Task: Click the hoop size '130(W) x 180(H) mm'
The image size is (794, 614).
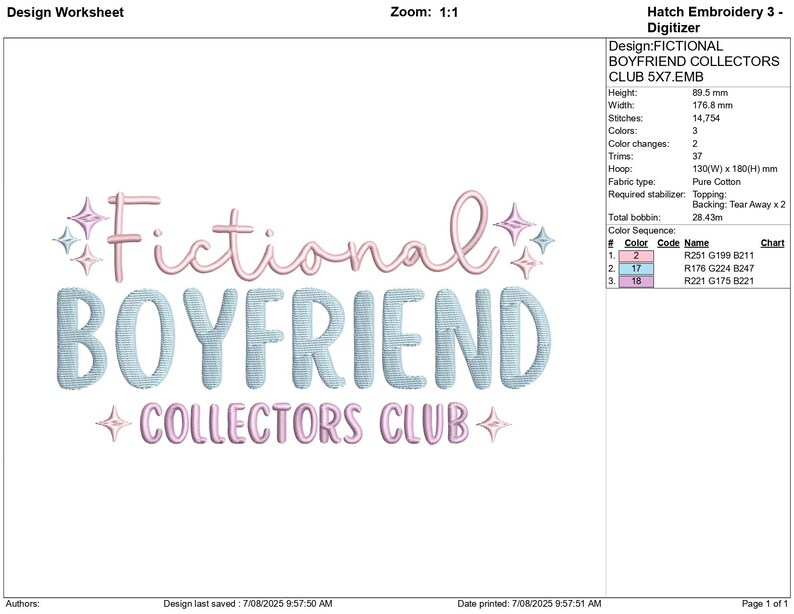Action: click(735, 169)
